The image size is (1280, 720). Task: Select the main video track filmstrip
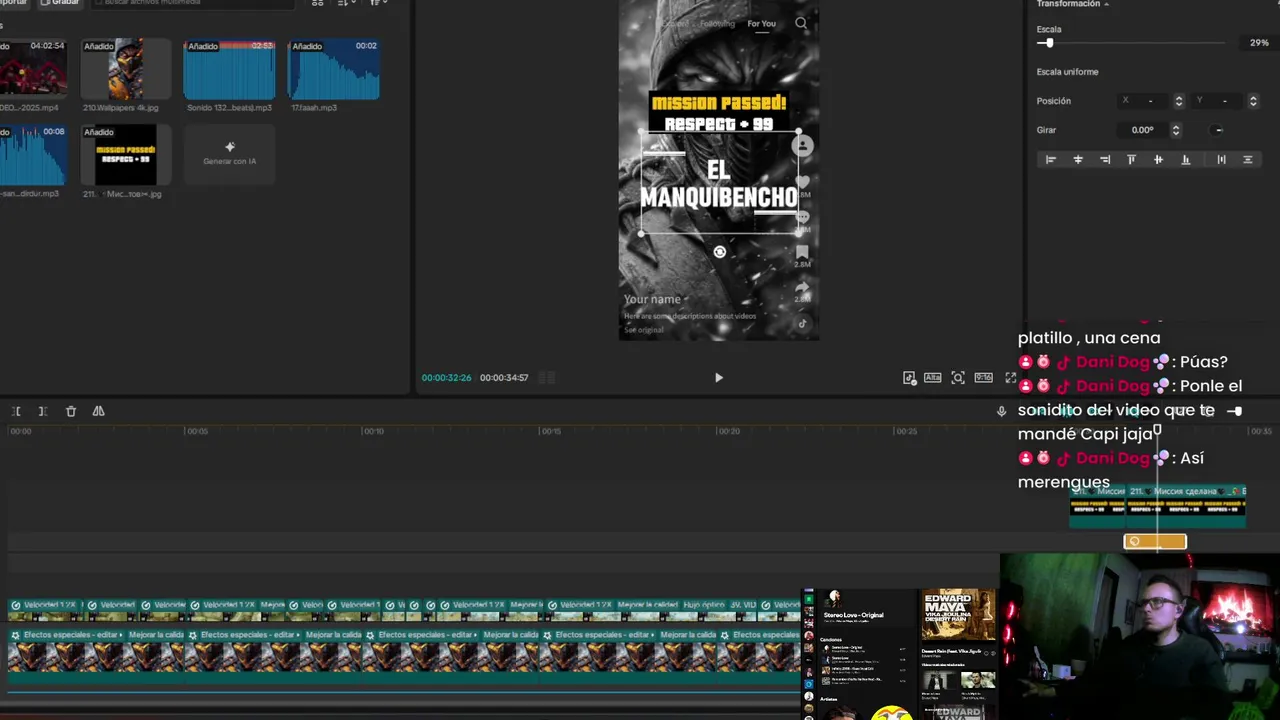click(405, 657)
